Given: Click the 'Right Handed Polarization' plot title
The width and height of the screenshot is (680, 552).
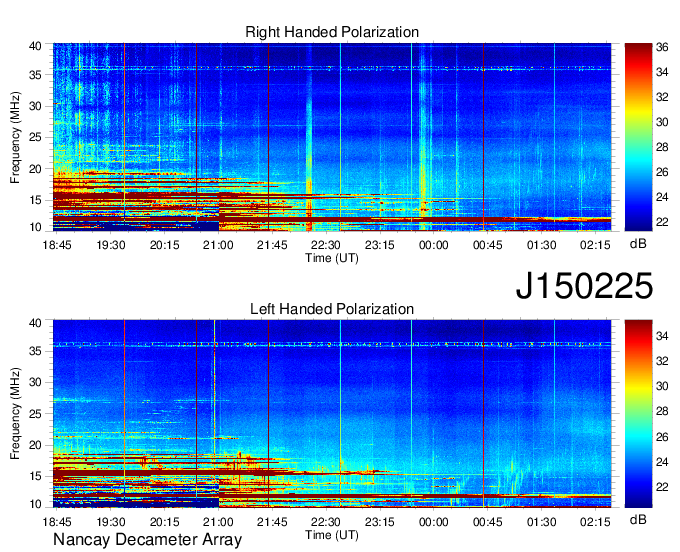Looking at the screenshot, I should [x=332, y=32].
